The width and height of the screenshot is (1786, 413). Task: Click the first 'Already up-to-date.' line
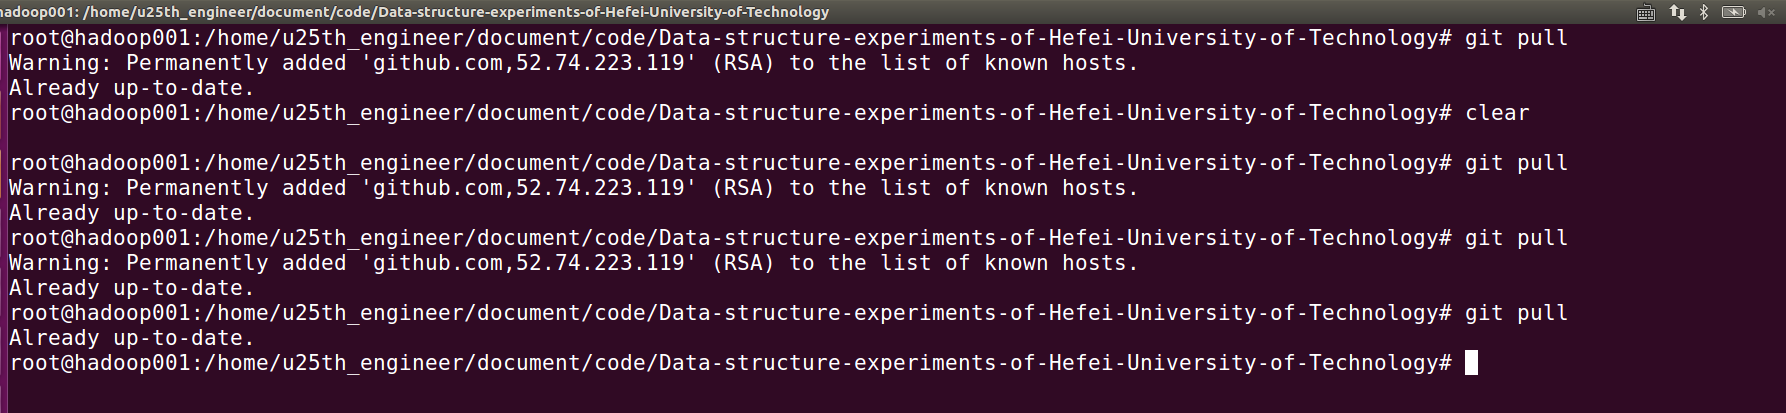pos(132,88)
